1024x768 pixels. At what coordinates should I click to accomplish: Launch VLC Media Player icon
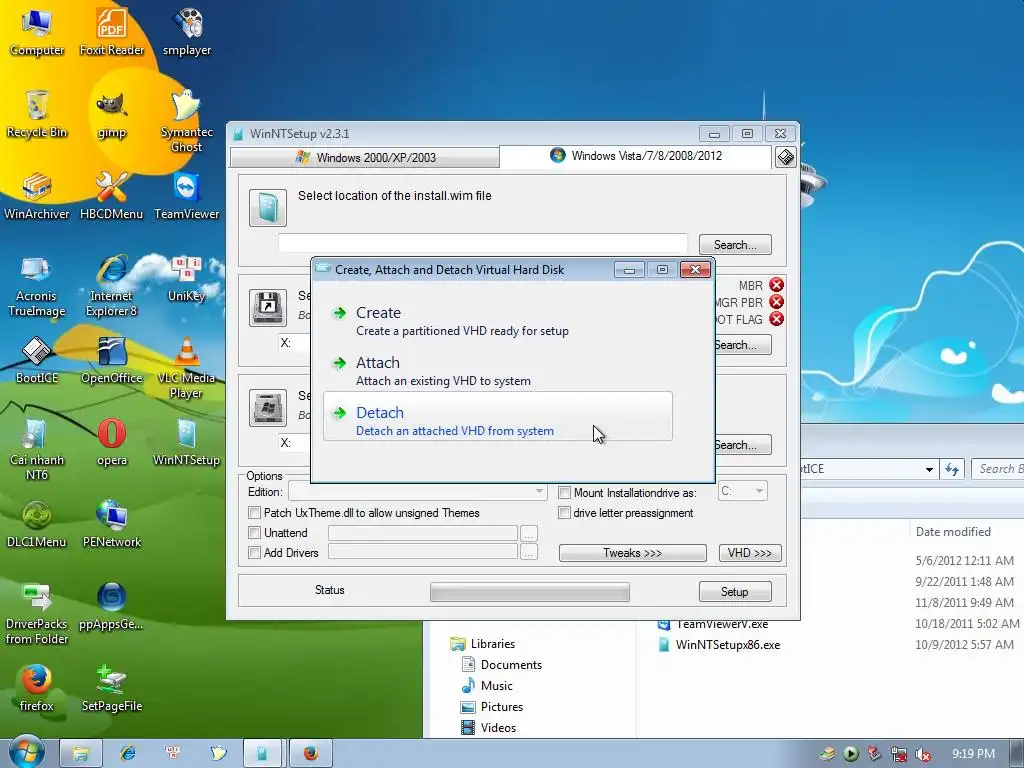(187, 367)
